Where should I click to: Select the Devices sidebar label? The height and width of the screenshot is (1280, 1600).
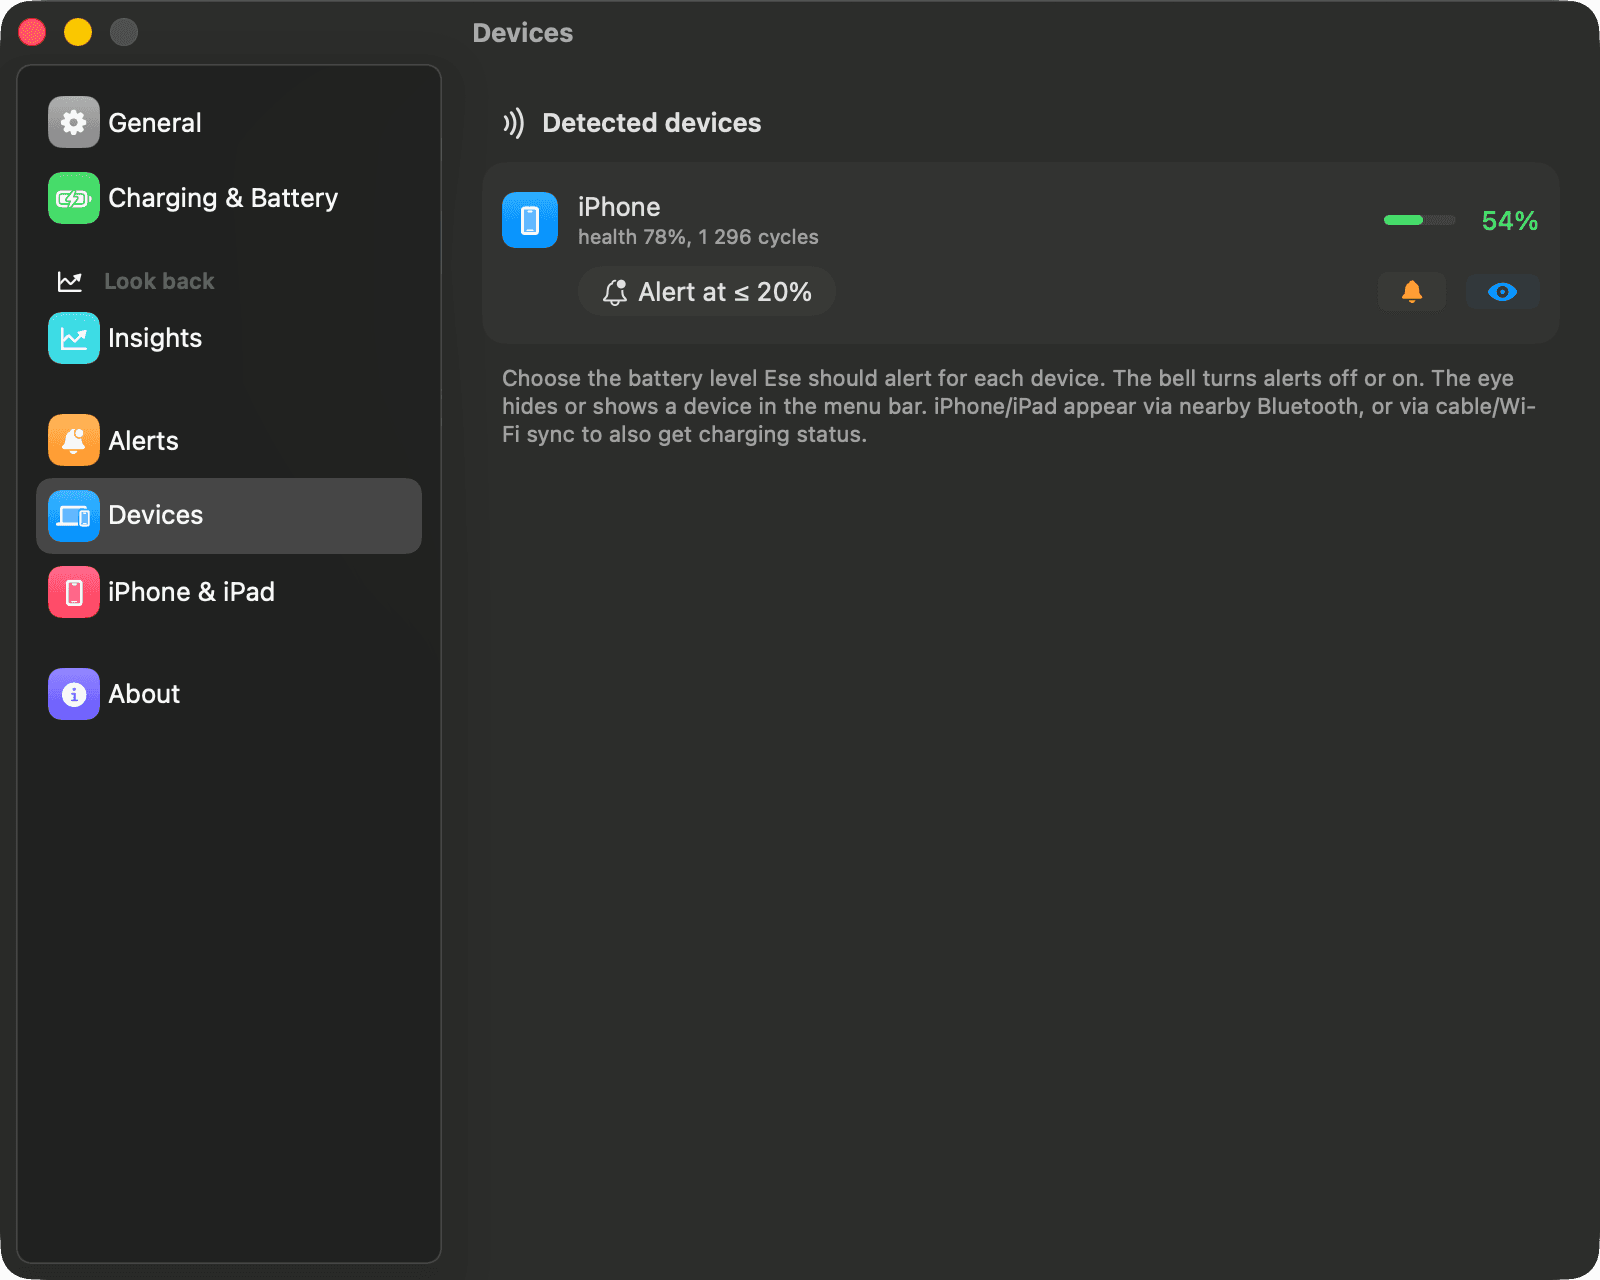tap(155, 515)
